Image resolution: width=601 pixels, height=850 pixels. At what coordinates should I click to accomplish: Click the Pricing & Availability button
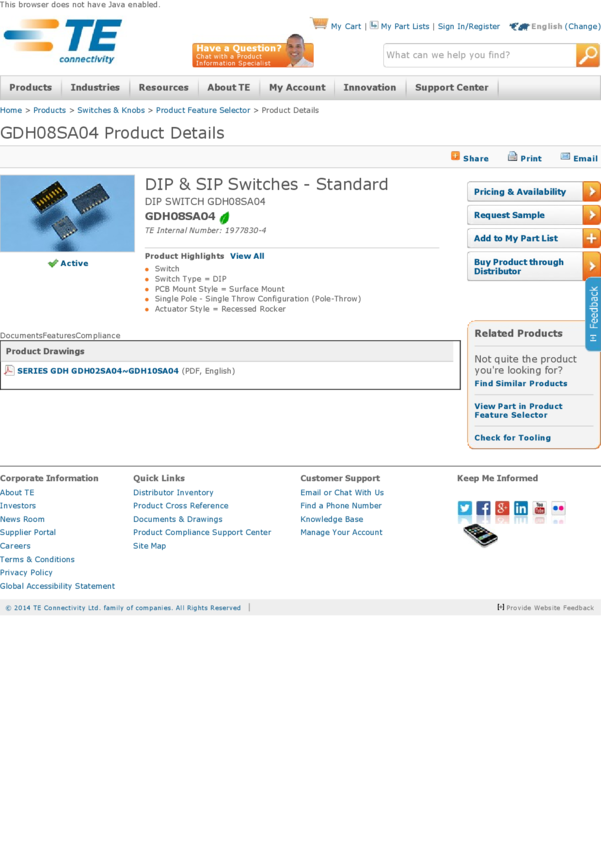(x=534, y=191)
